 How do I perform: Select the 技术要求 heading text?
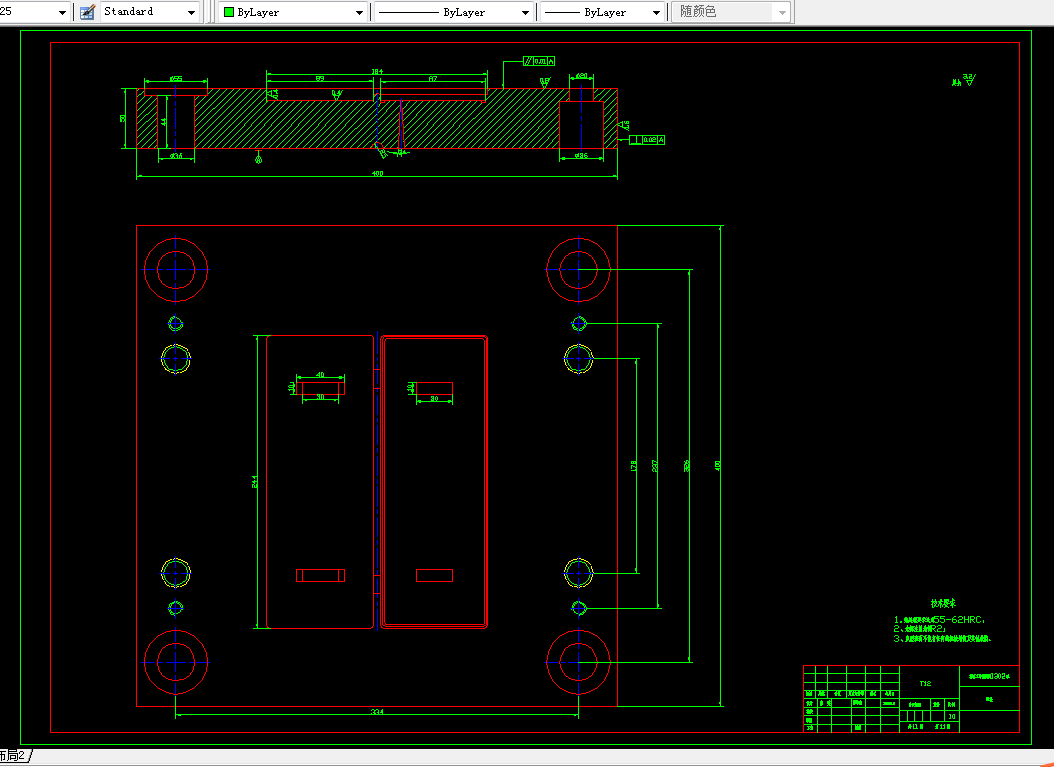click(943, 604)
